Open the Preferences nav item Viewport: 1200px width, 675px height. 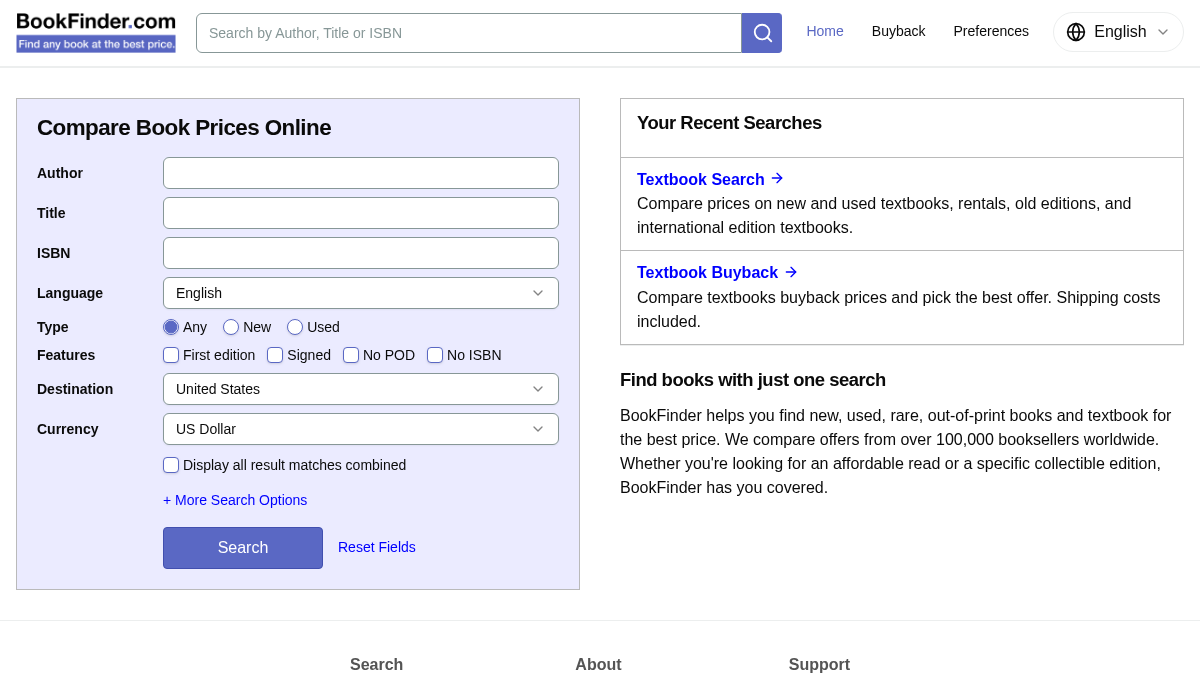(x=991, y=31)
